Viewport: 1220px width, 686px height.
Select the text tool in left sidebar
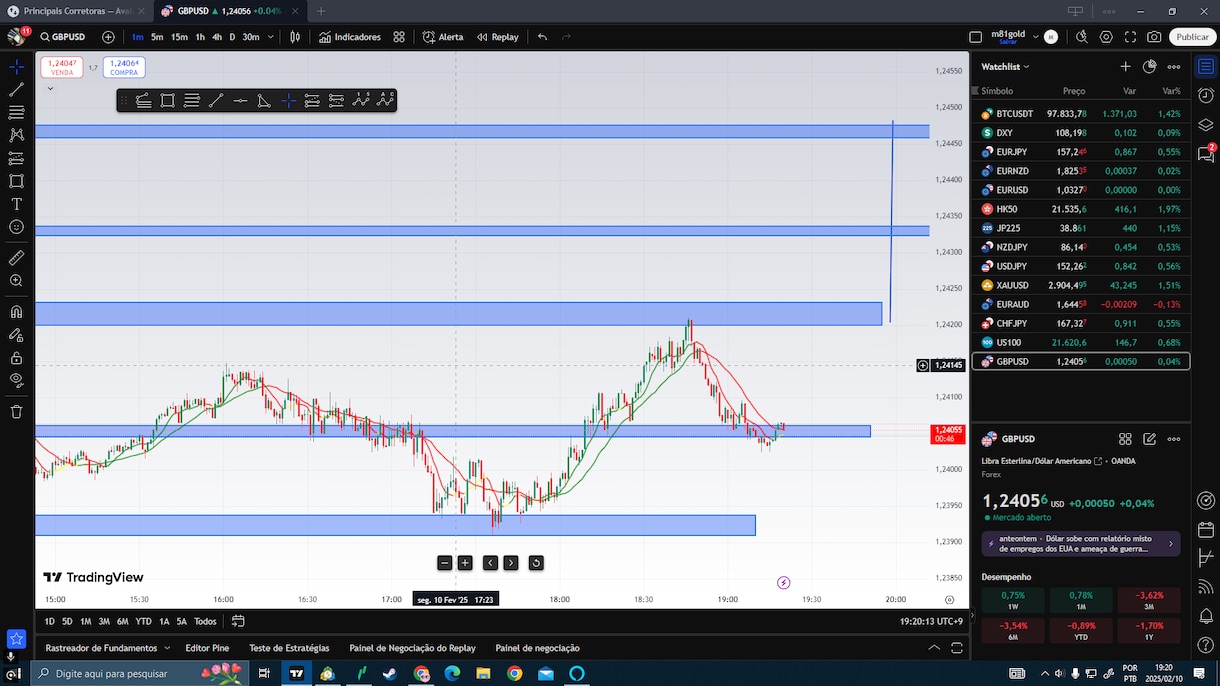point(16,204)
